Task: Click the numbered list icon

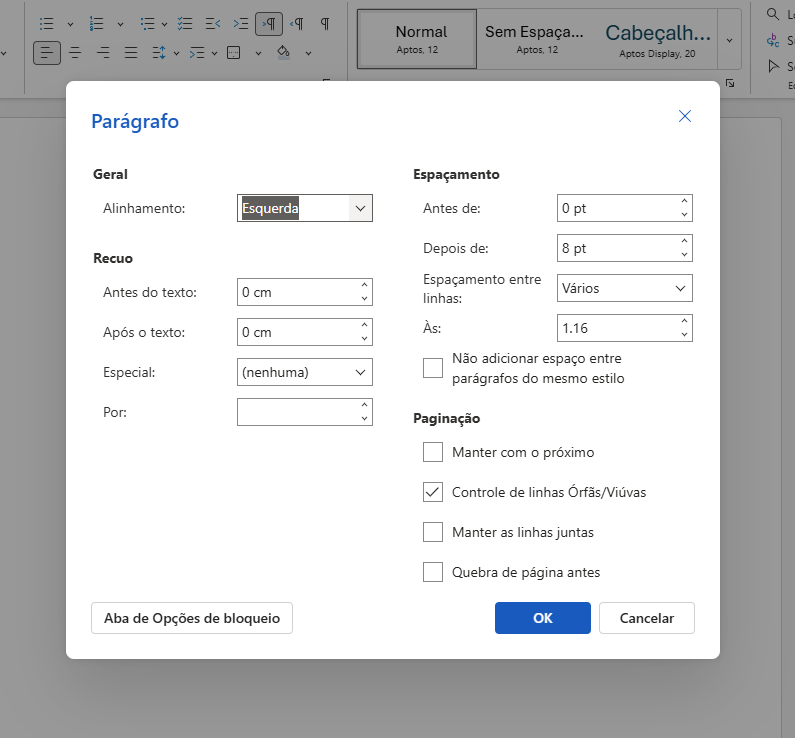Action: (x=97, y=23)
